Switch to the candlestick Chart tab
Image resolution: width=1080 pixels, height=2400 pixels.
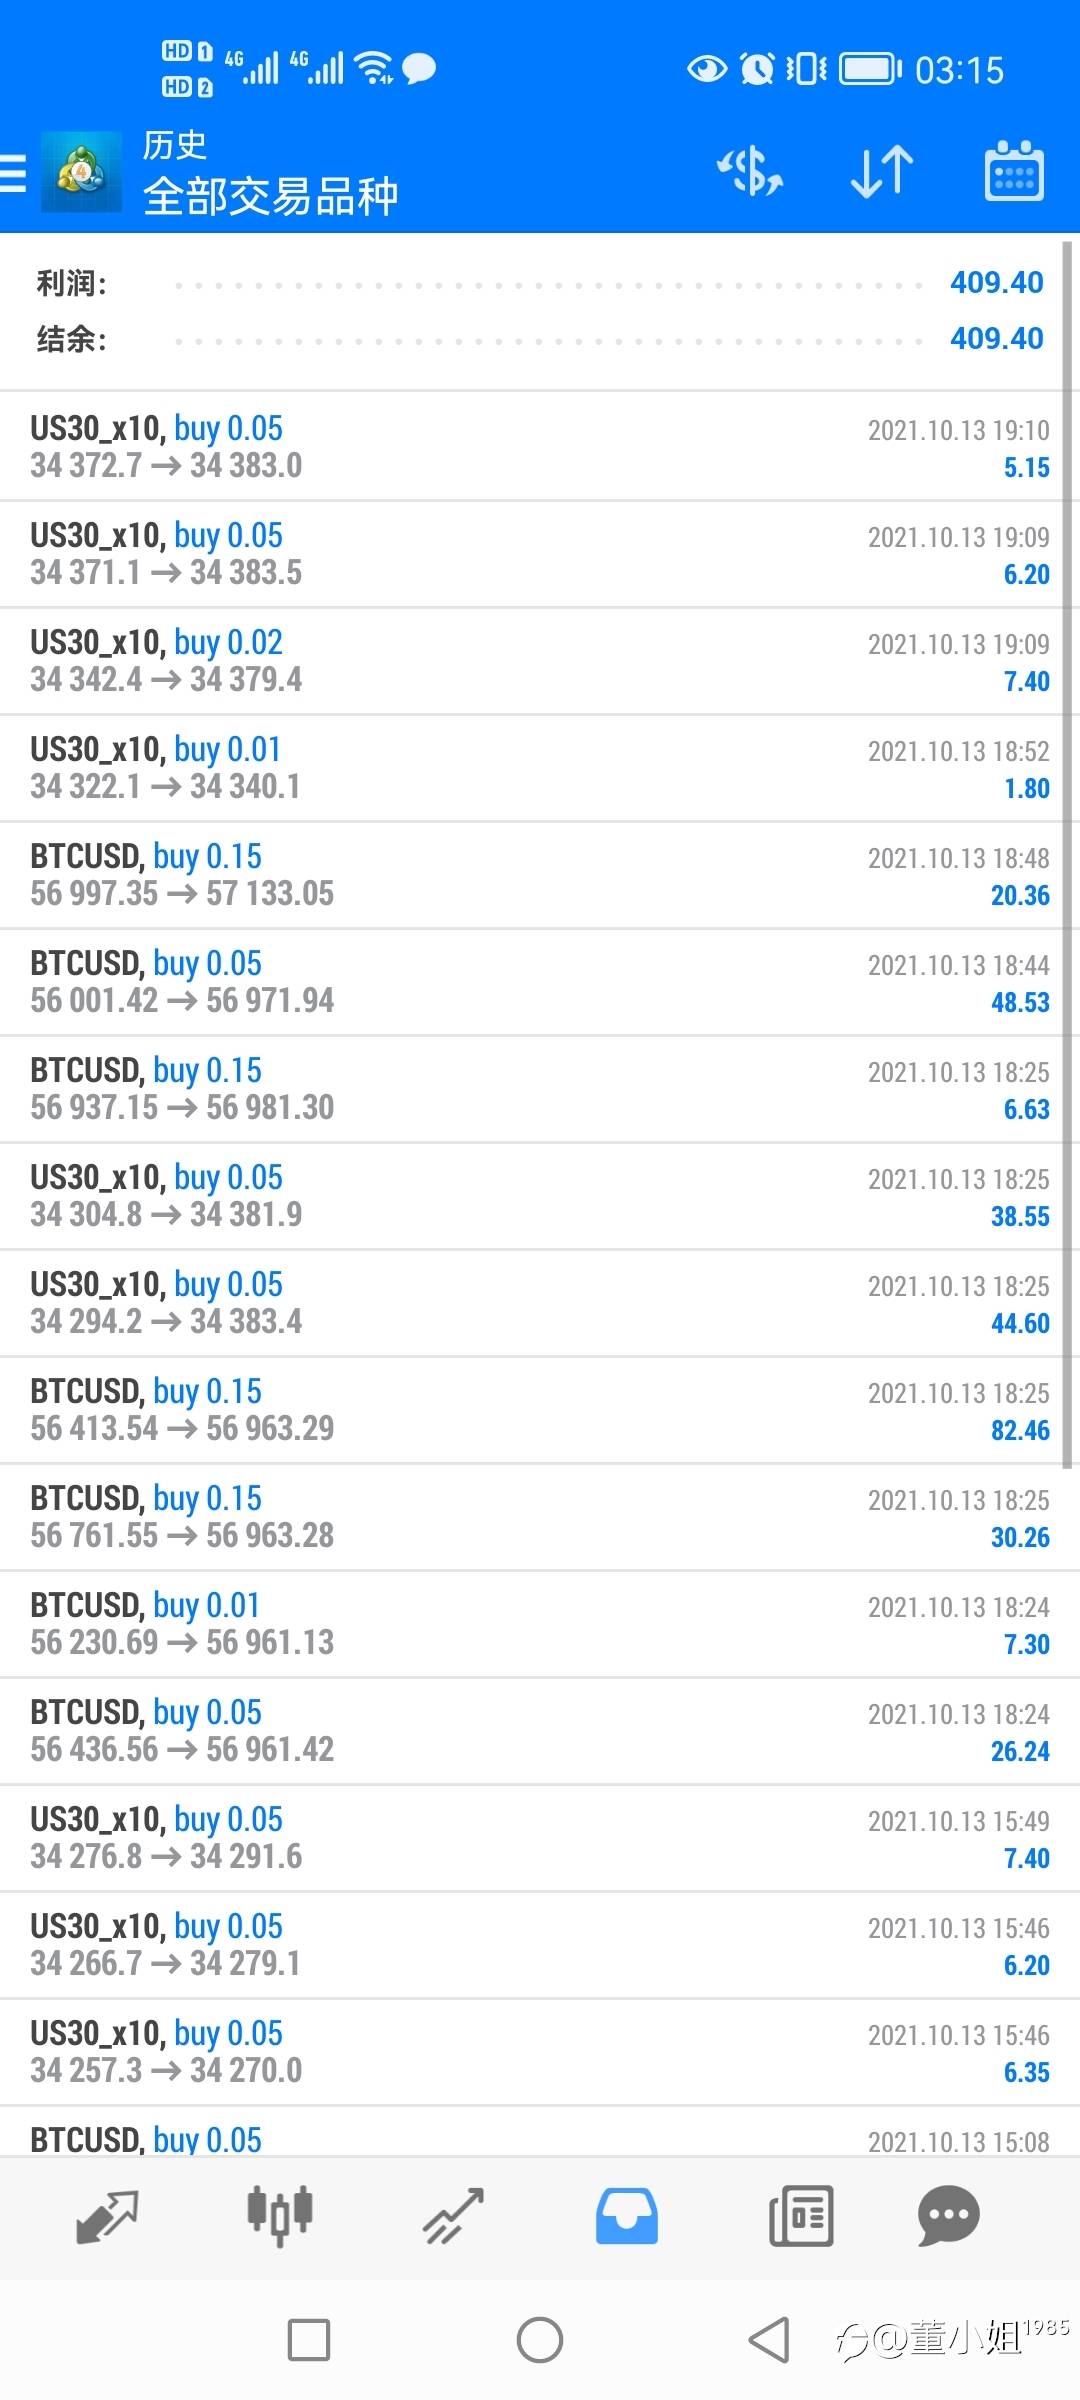pos(280,2216)
